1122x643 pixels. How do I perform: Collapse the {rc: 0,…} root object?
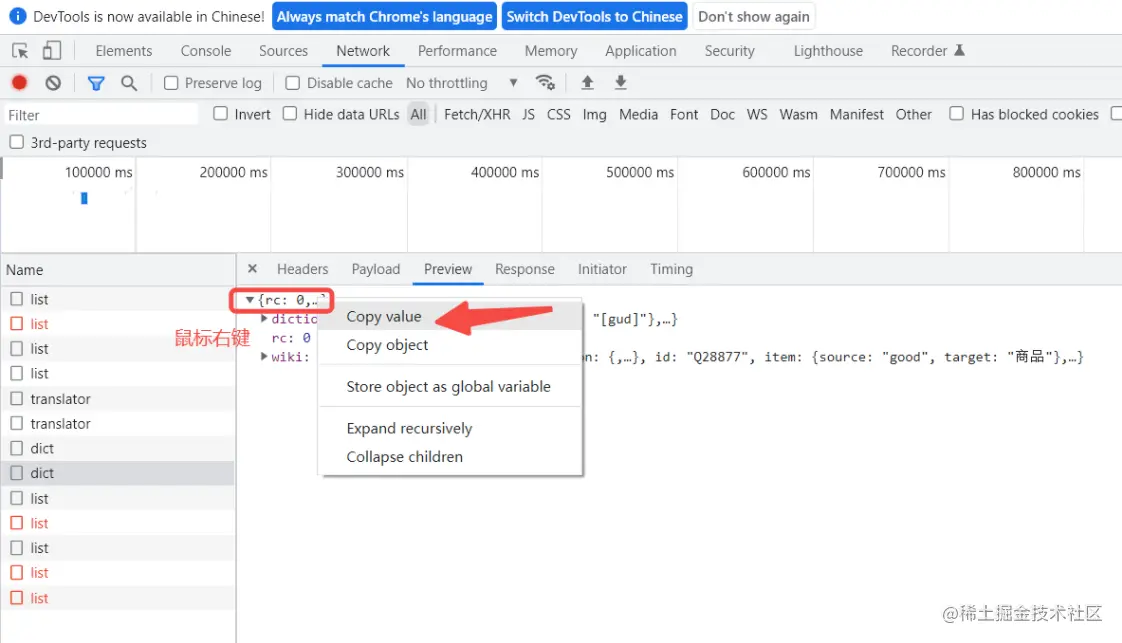point(249,300)
